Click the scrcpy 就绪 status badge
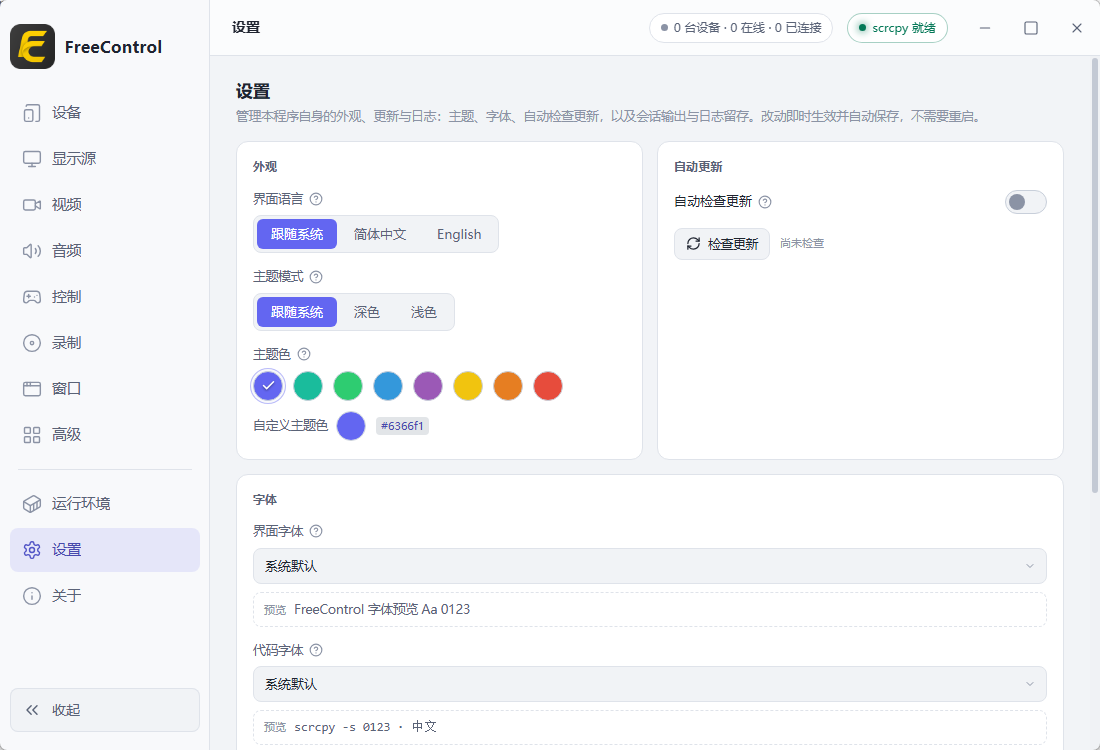This screenshot has width=1100, height=750. coord(897,28)
